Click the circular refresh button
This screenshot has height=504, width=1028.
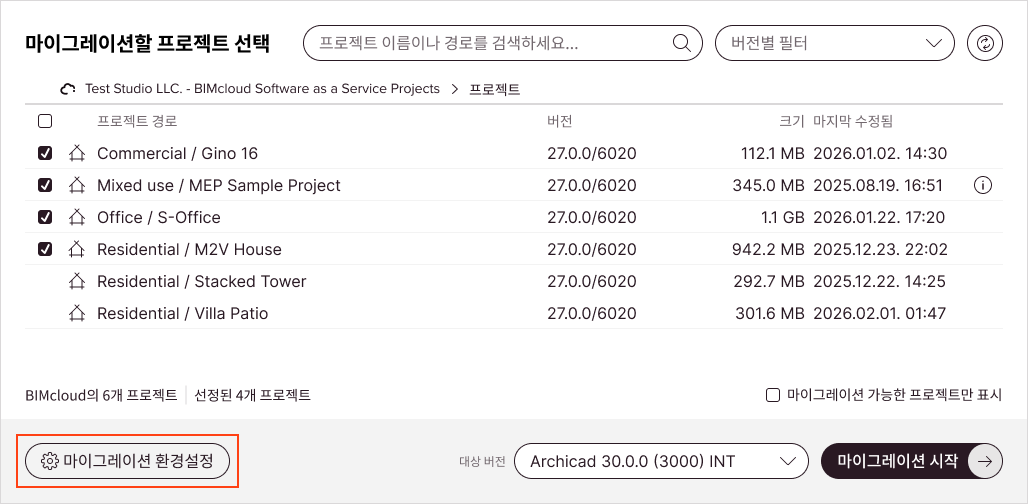(985, 43)
